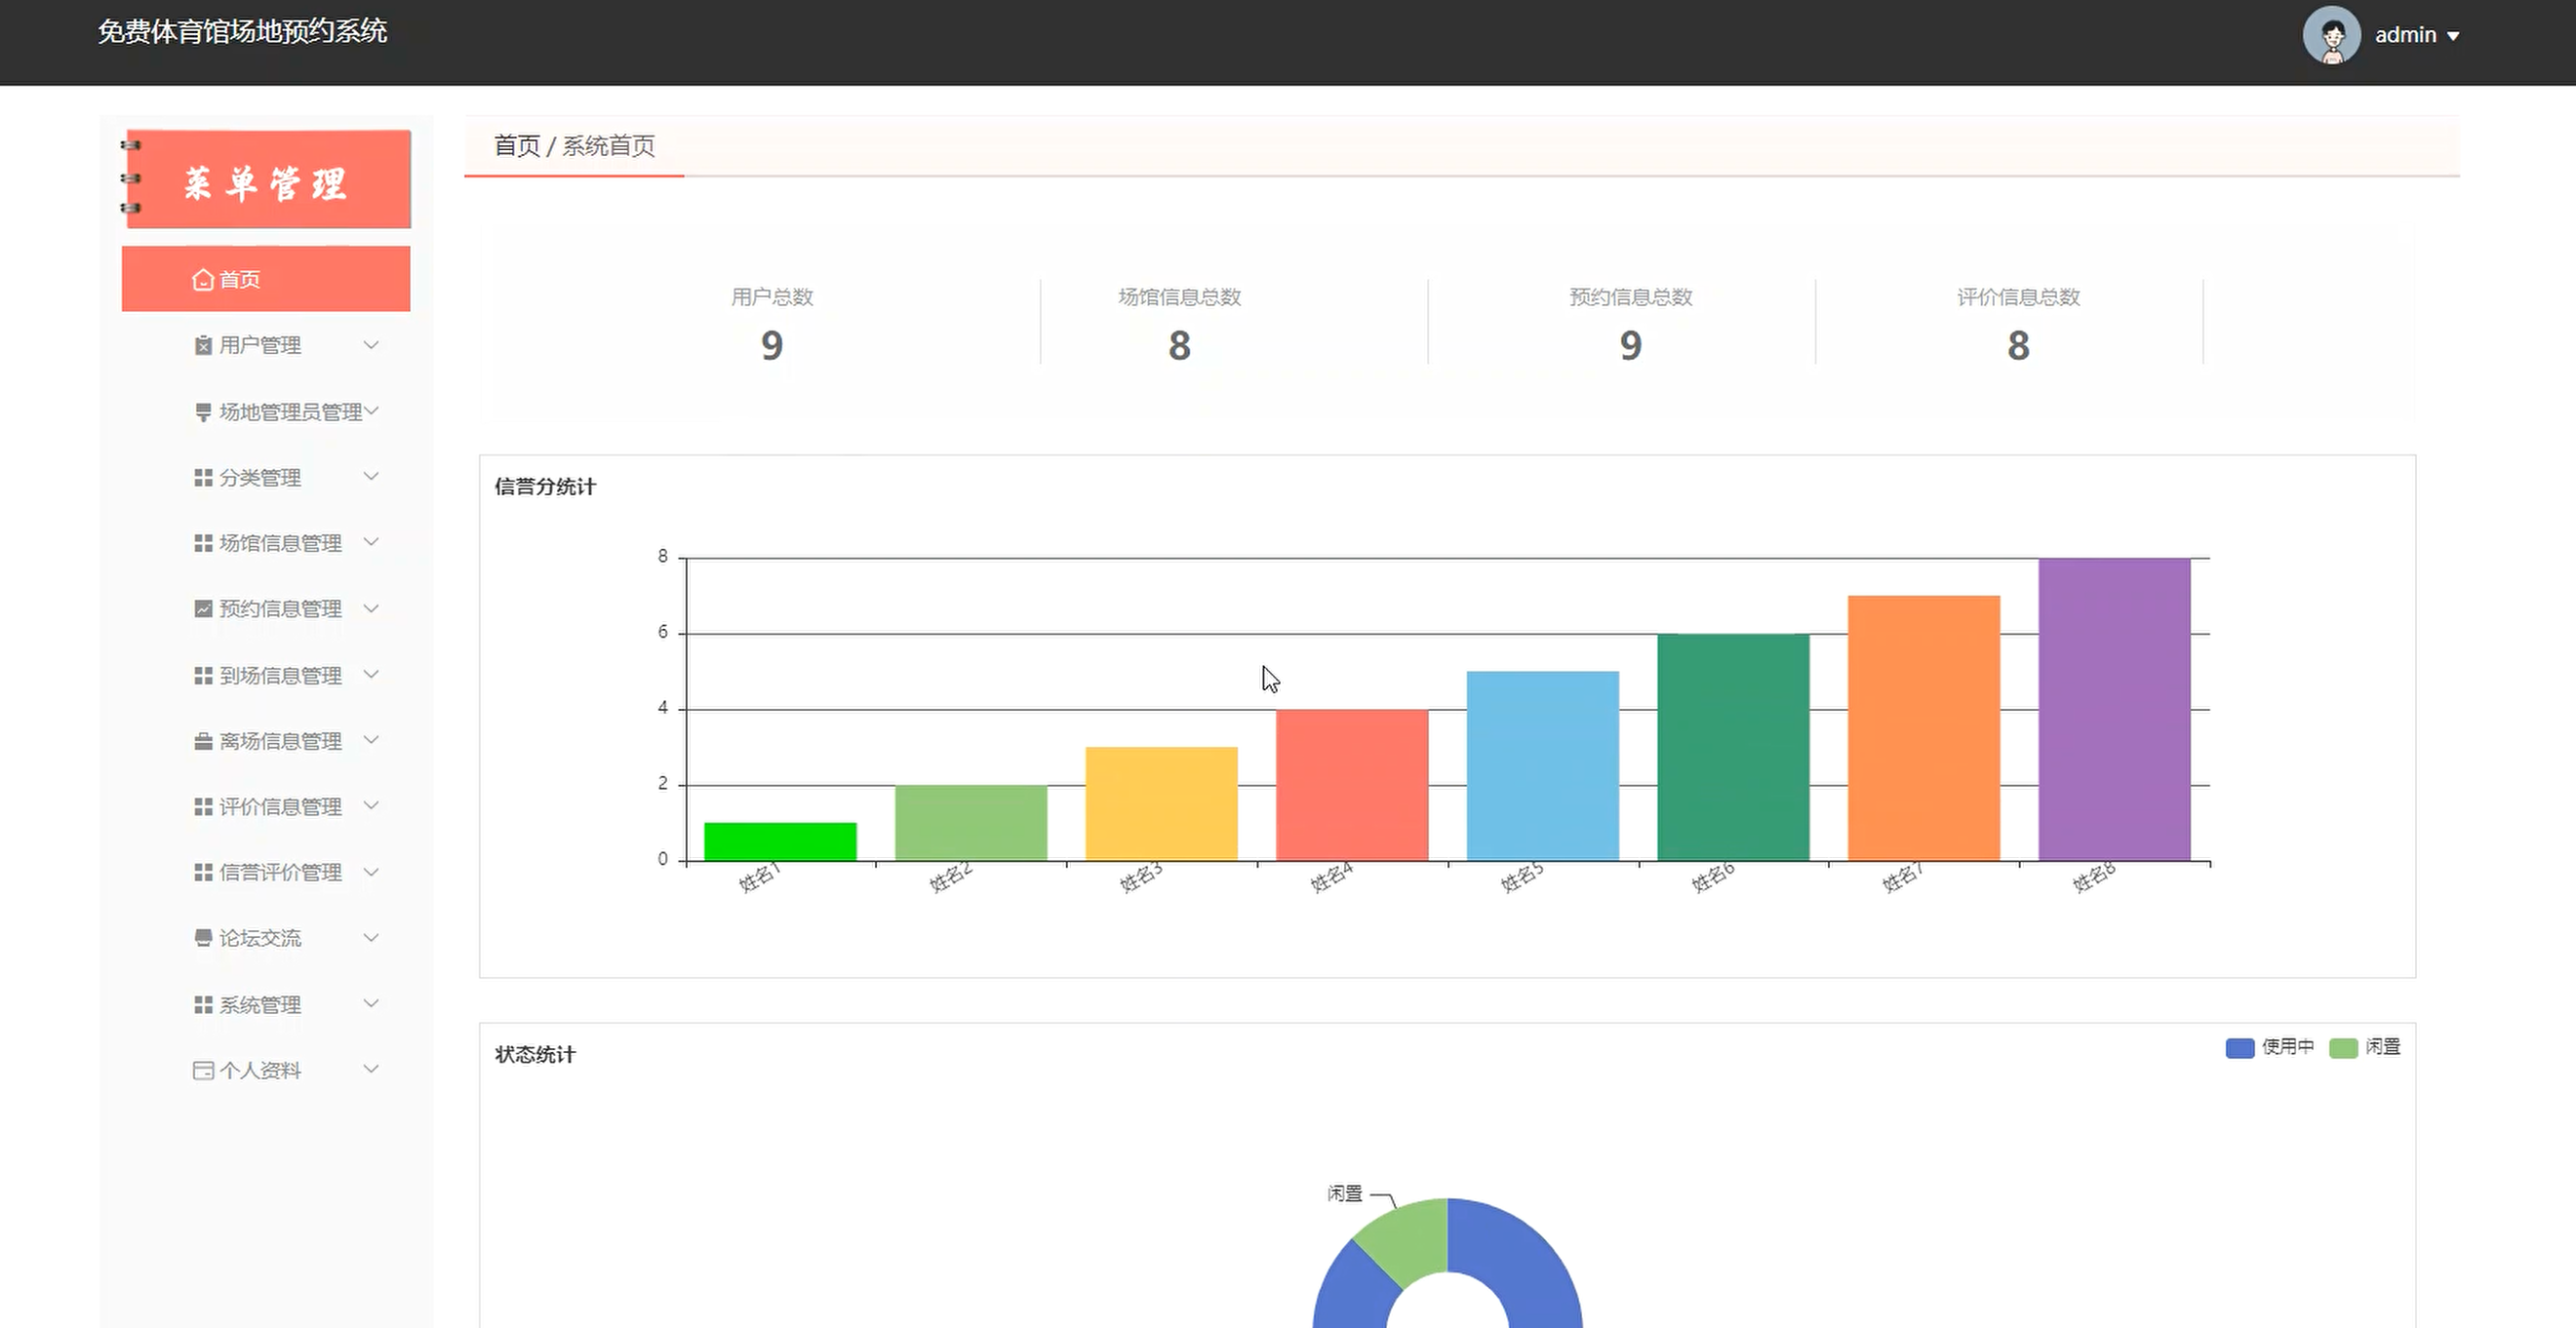Screen dimensions: 2576x1328
Task: Expand the 场地管理员管理 chevron
Action: (371, 411)
